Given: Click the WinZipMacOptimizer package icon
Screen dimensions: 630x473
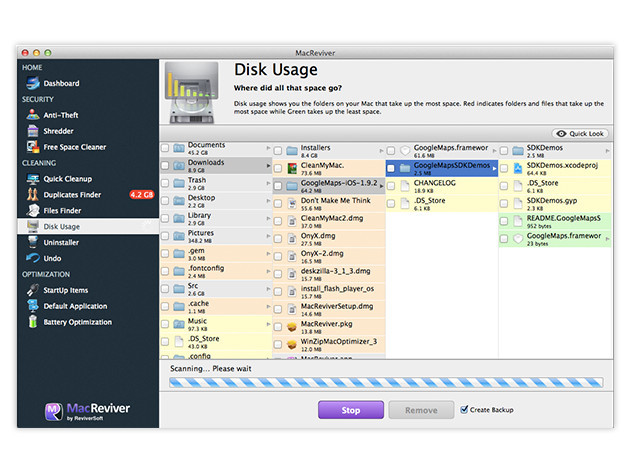Looking at the screenshot, I should [292, 345].
